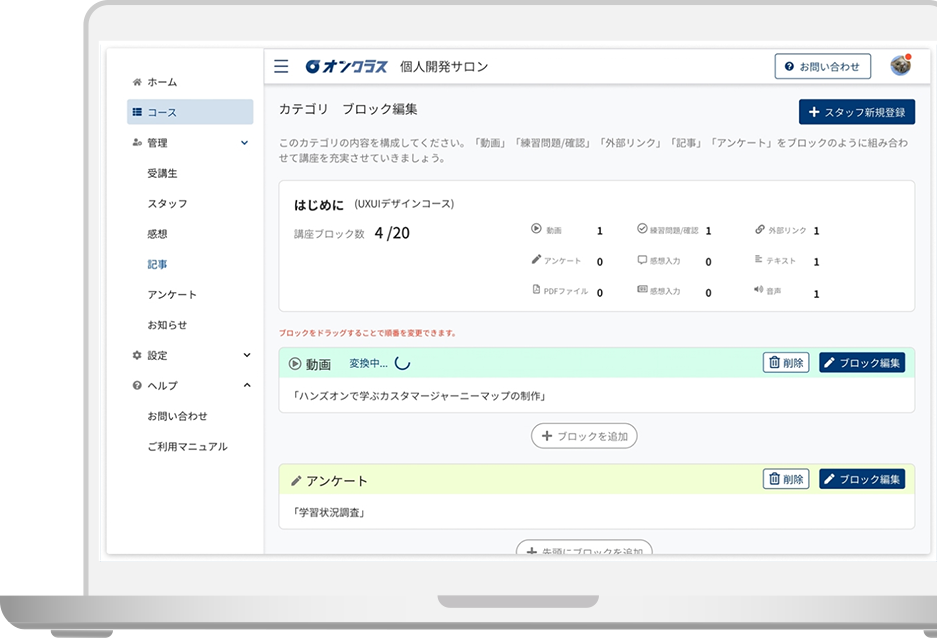Click the 変換中 loading spinner
The height and width of the screenshot is (638, 937).
coord(402,363)
